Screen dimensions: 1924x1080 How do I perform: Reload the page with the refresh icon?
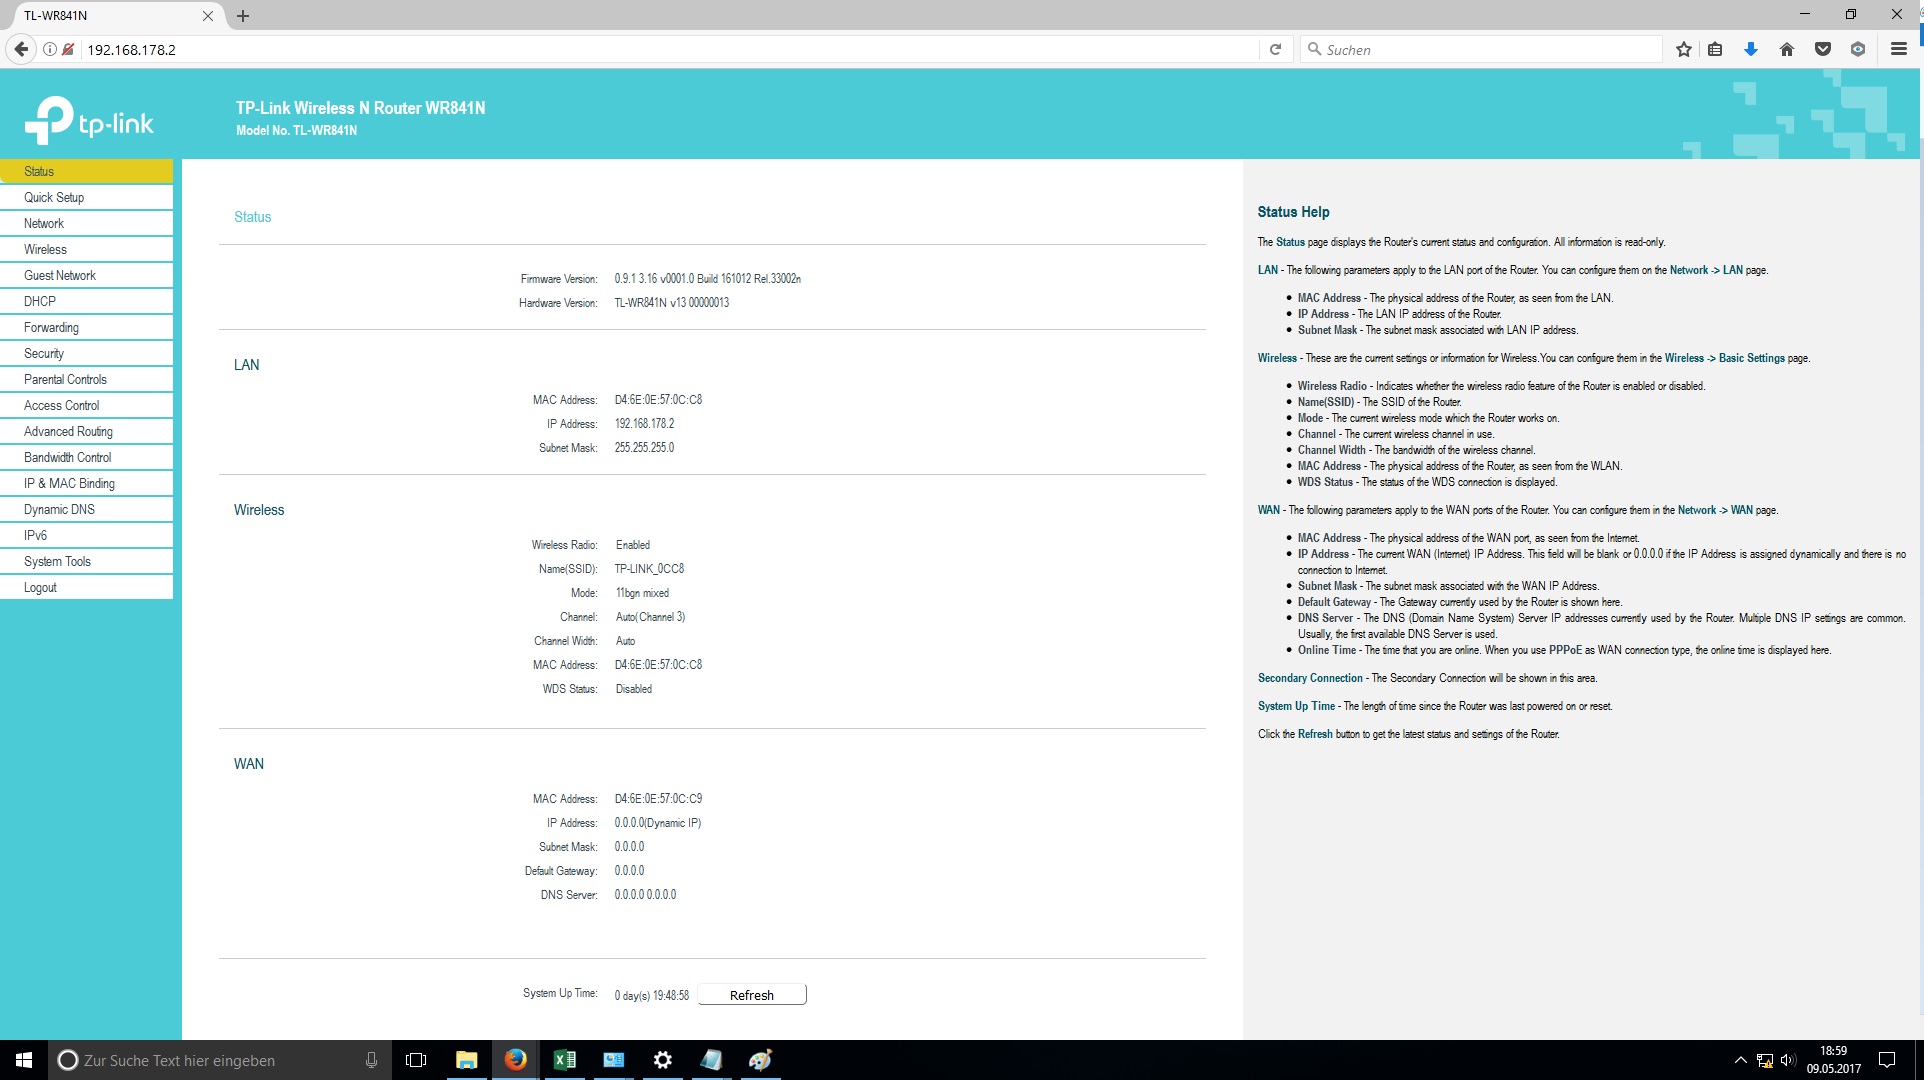[1275, 49]
